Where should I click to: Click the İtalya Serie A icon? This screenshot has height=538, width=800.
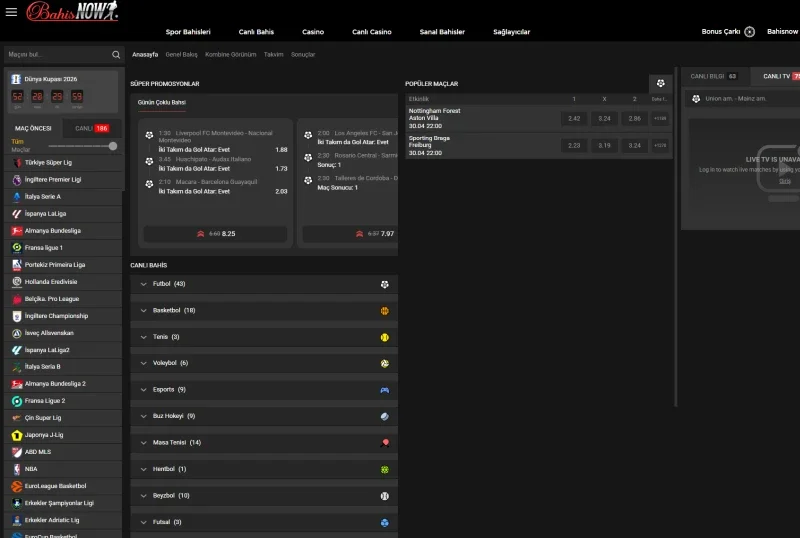(17, 197)
